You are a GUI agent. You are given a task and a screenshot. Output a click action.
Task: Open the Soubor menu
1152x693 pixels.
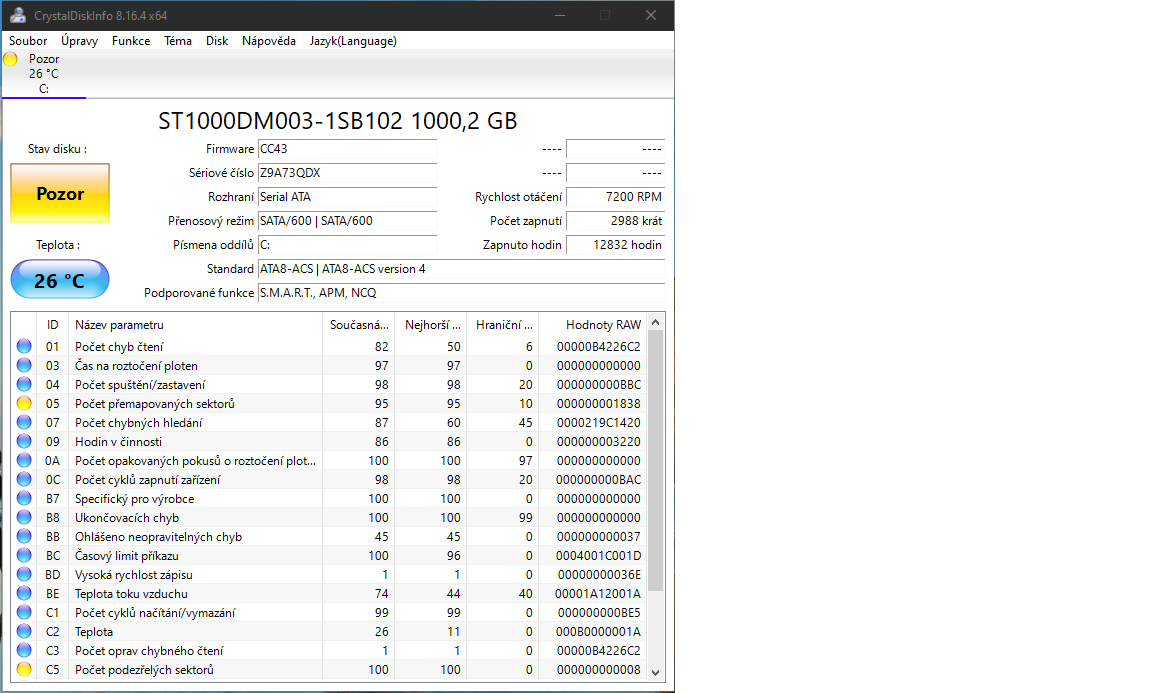tap(28, 41)
